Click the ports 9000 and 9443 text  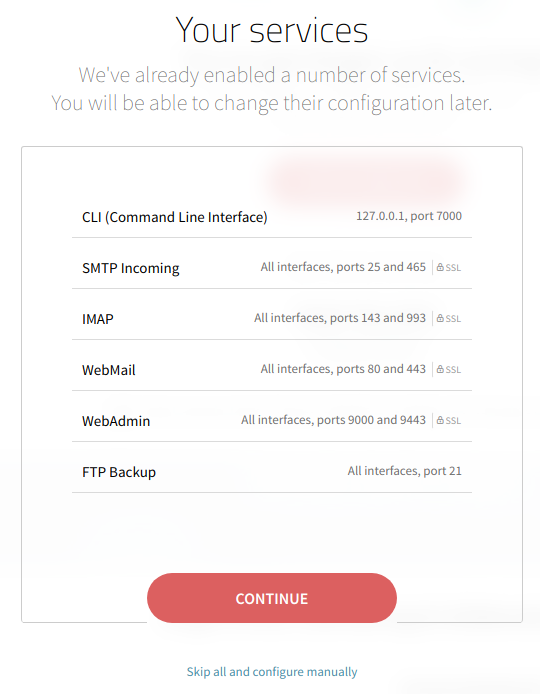point(371,420)
